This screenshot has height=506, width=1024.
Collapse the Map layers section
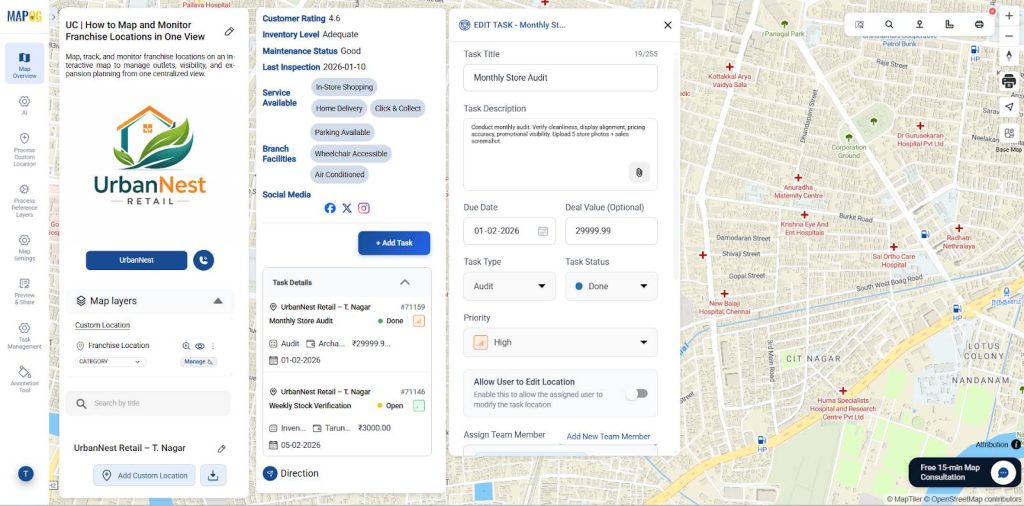(x=218, y=301)
